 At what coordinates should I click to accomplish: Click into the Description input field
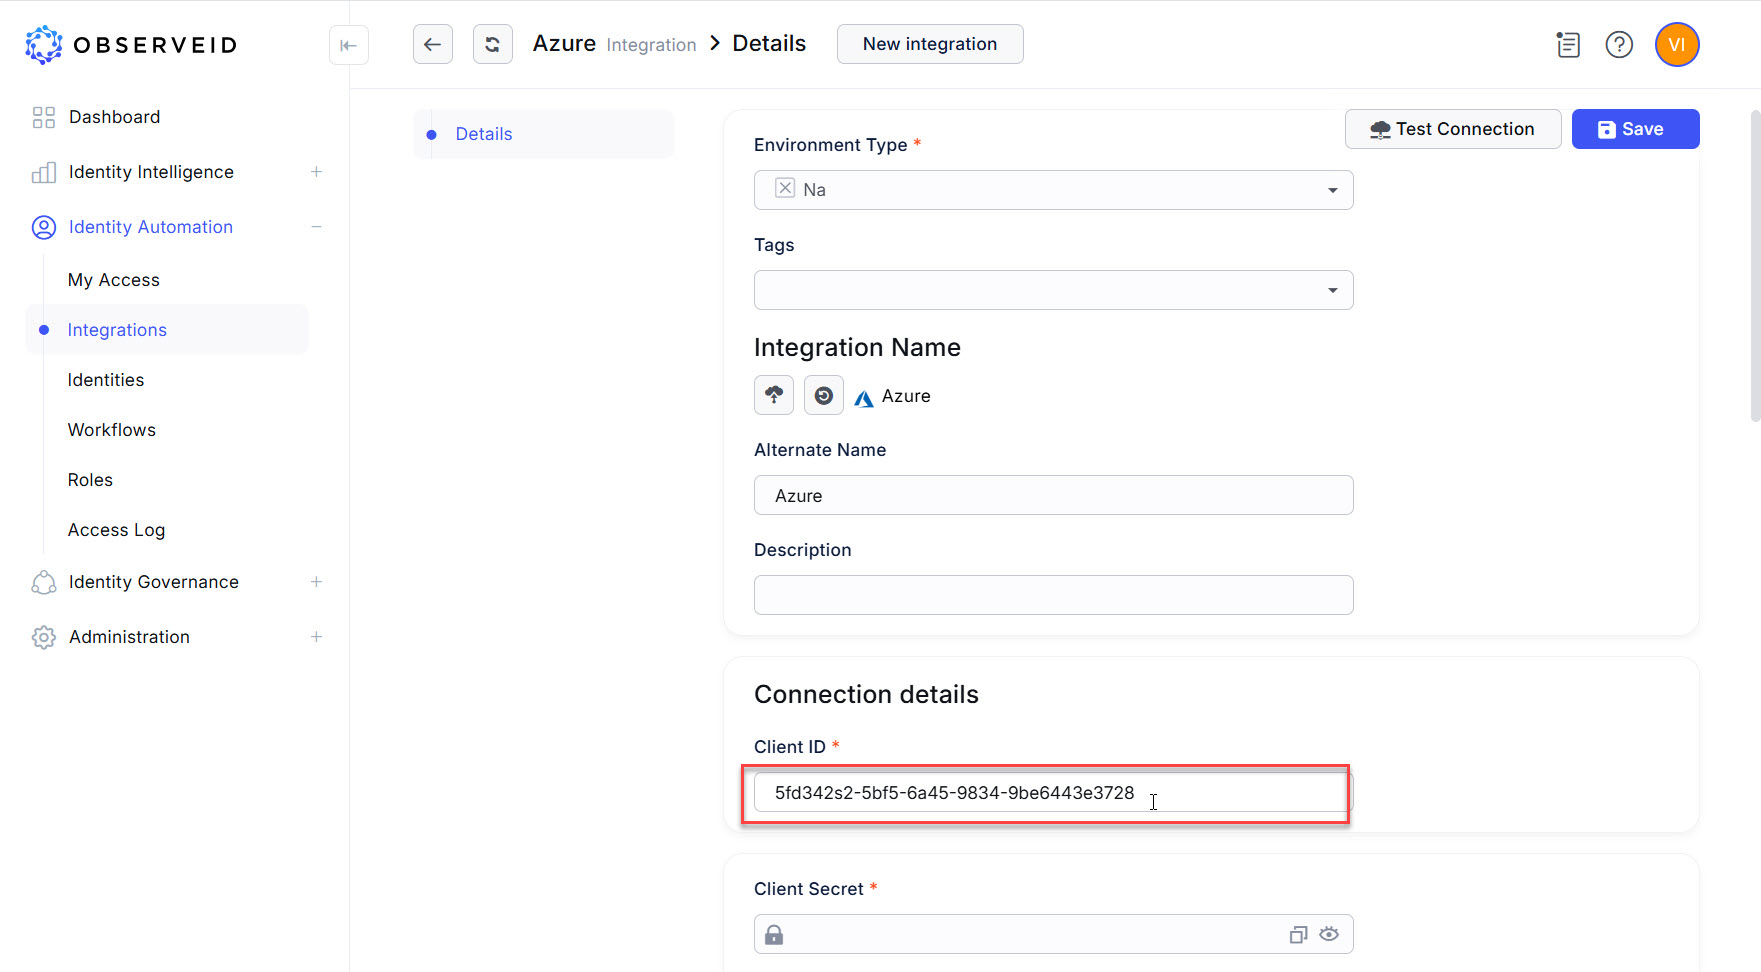click(1053, 595)
